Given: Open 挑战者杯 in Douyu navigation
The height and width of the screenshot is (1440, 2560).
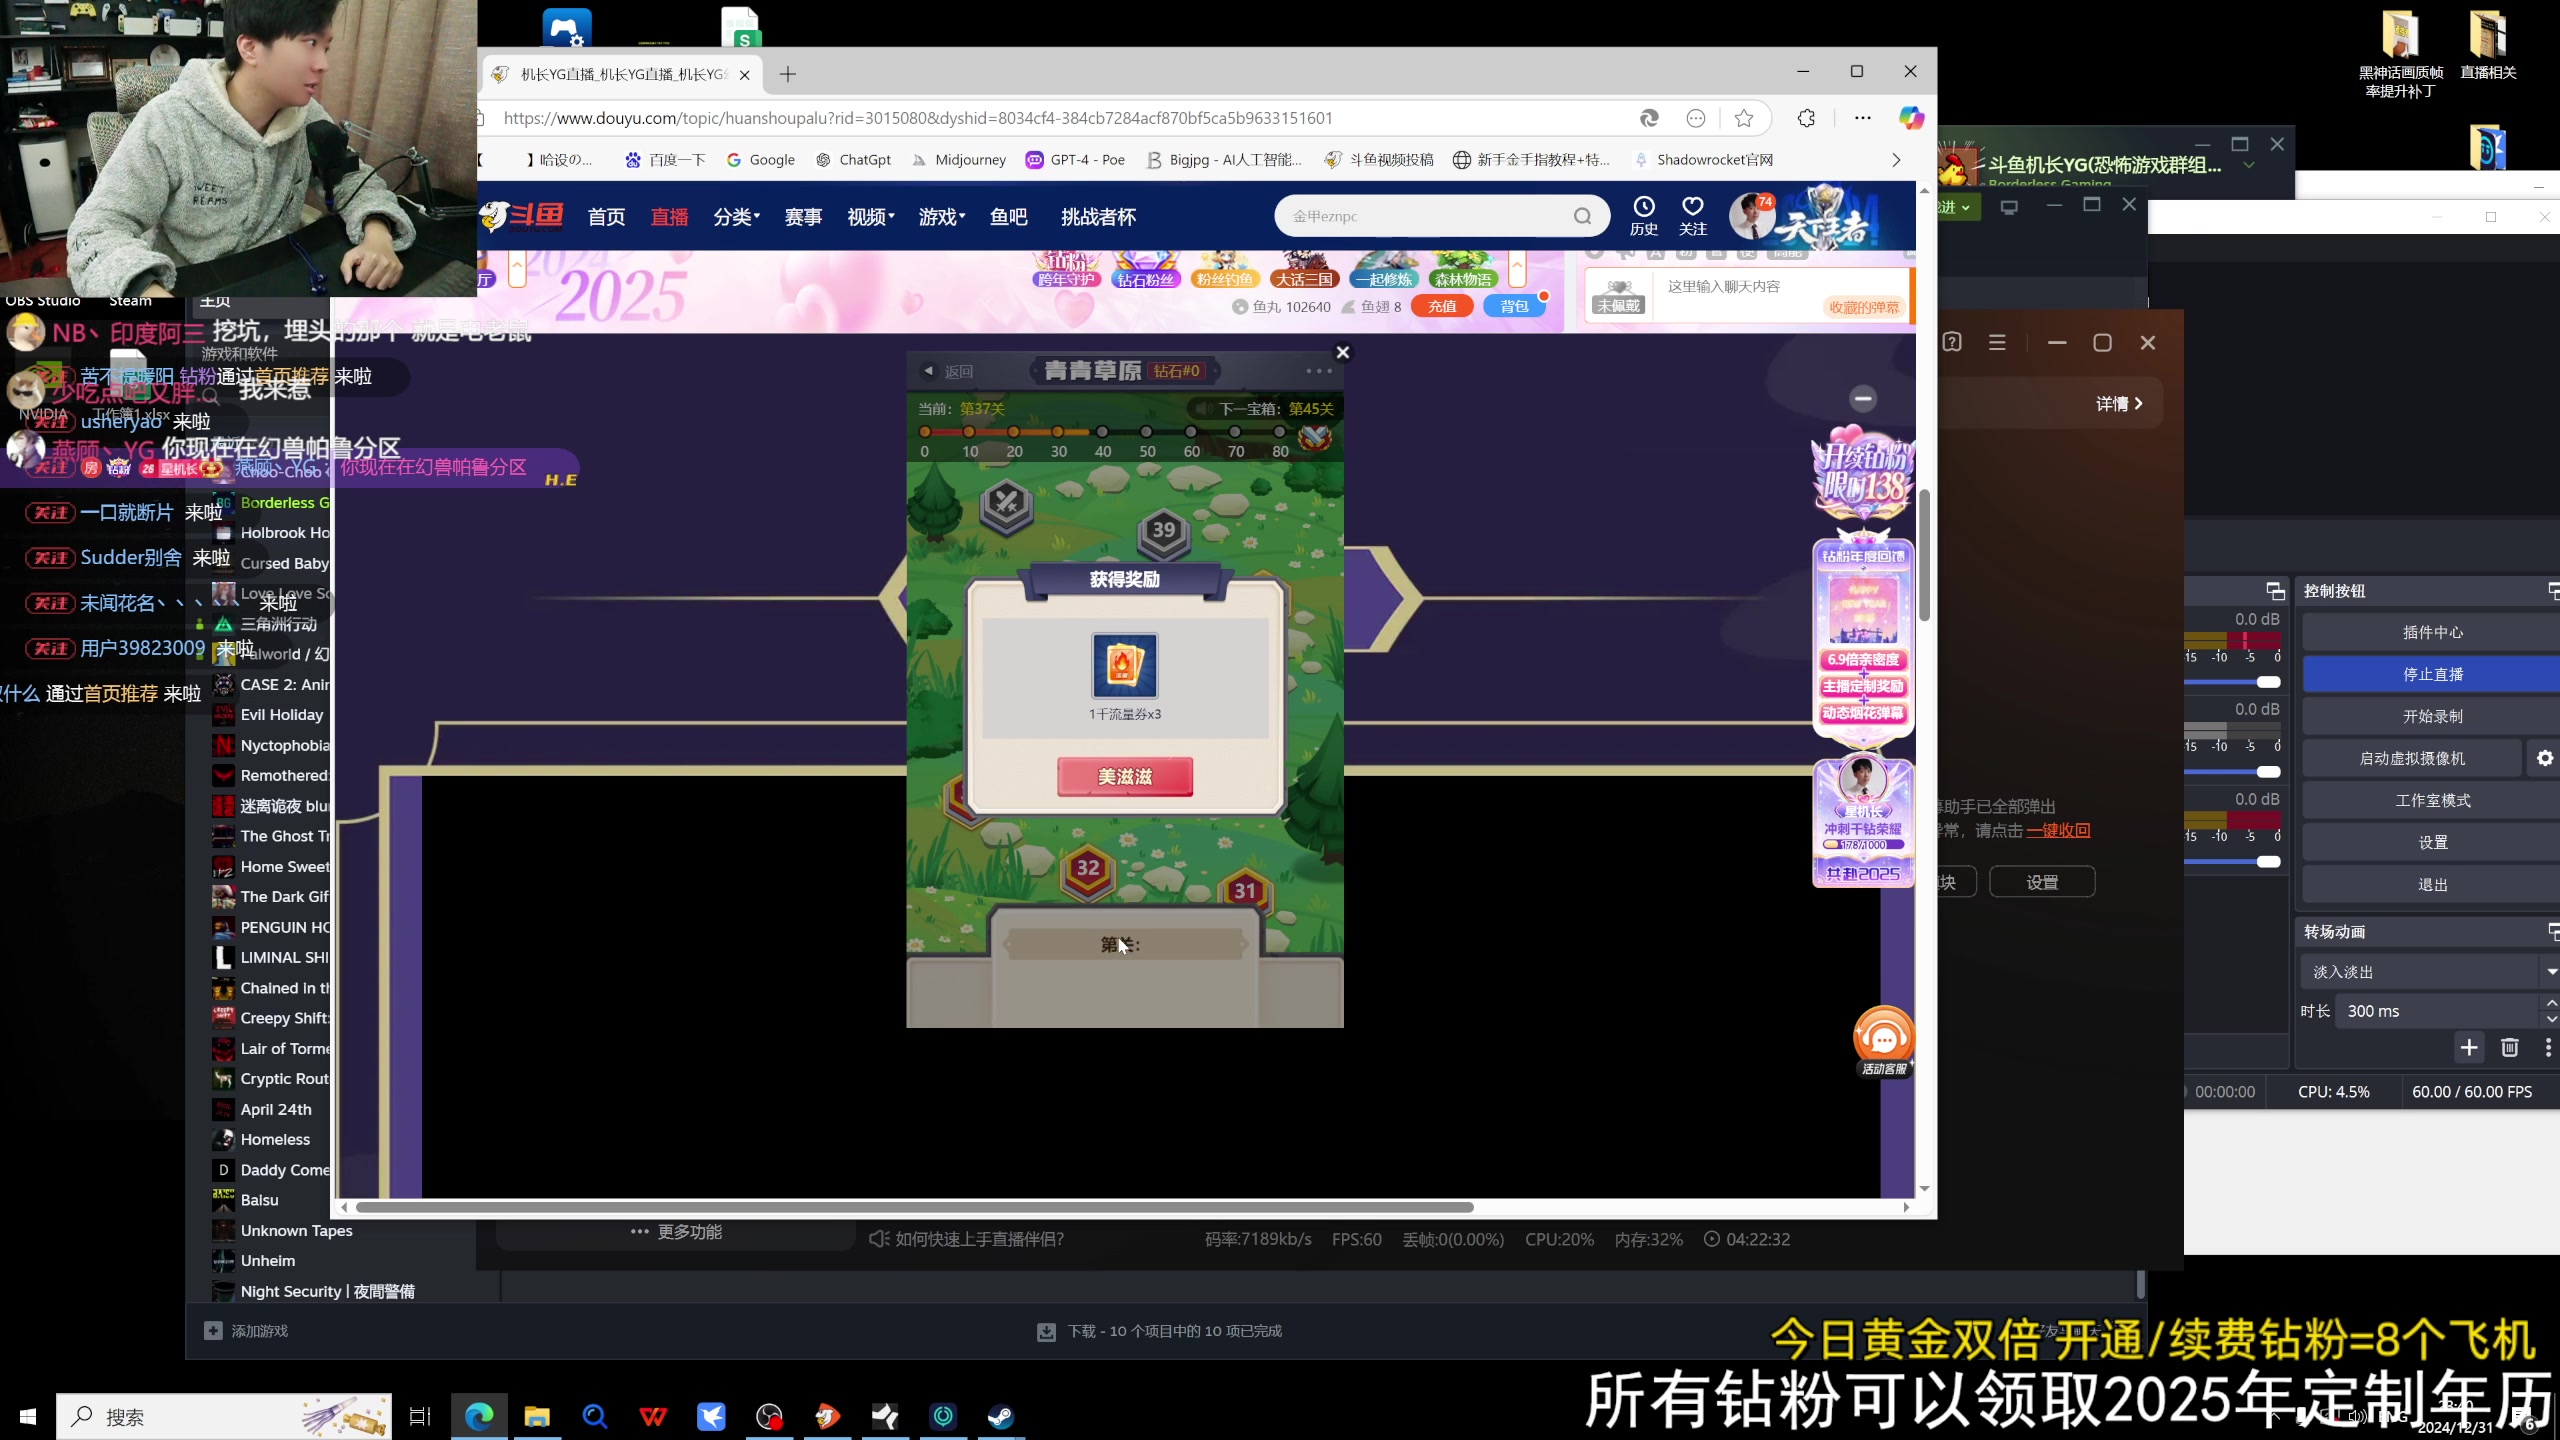Looking at the screenshot, I should click(1098, 217).
